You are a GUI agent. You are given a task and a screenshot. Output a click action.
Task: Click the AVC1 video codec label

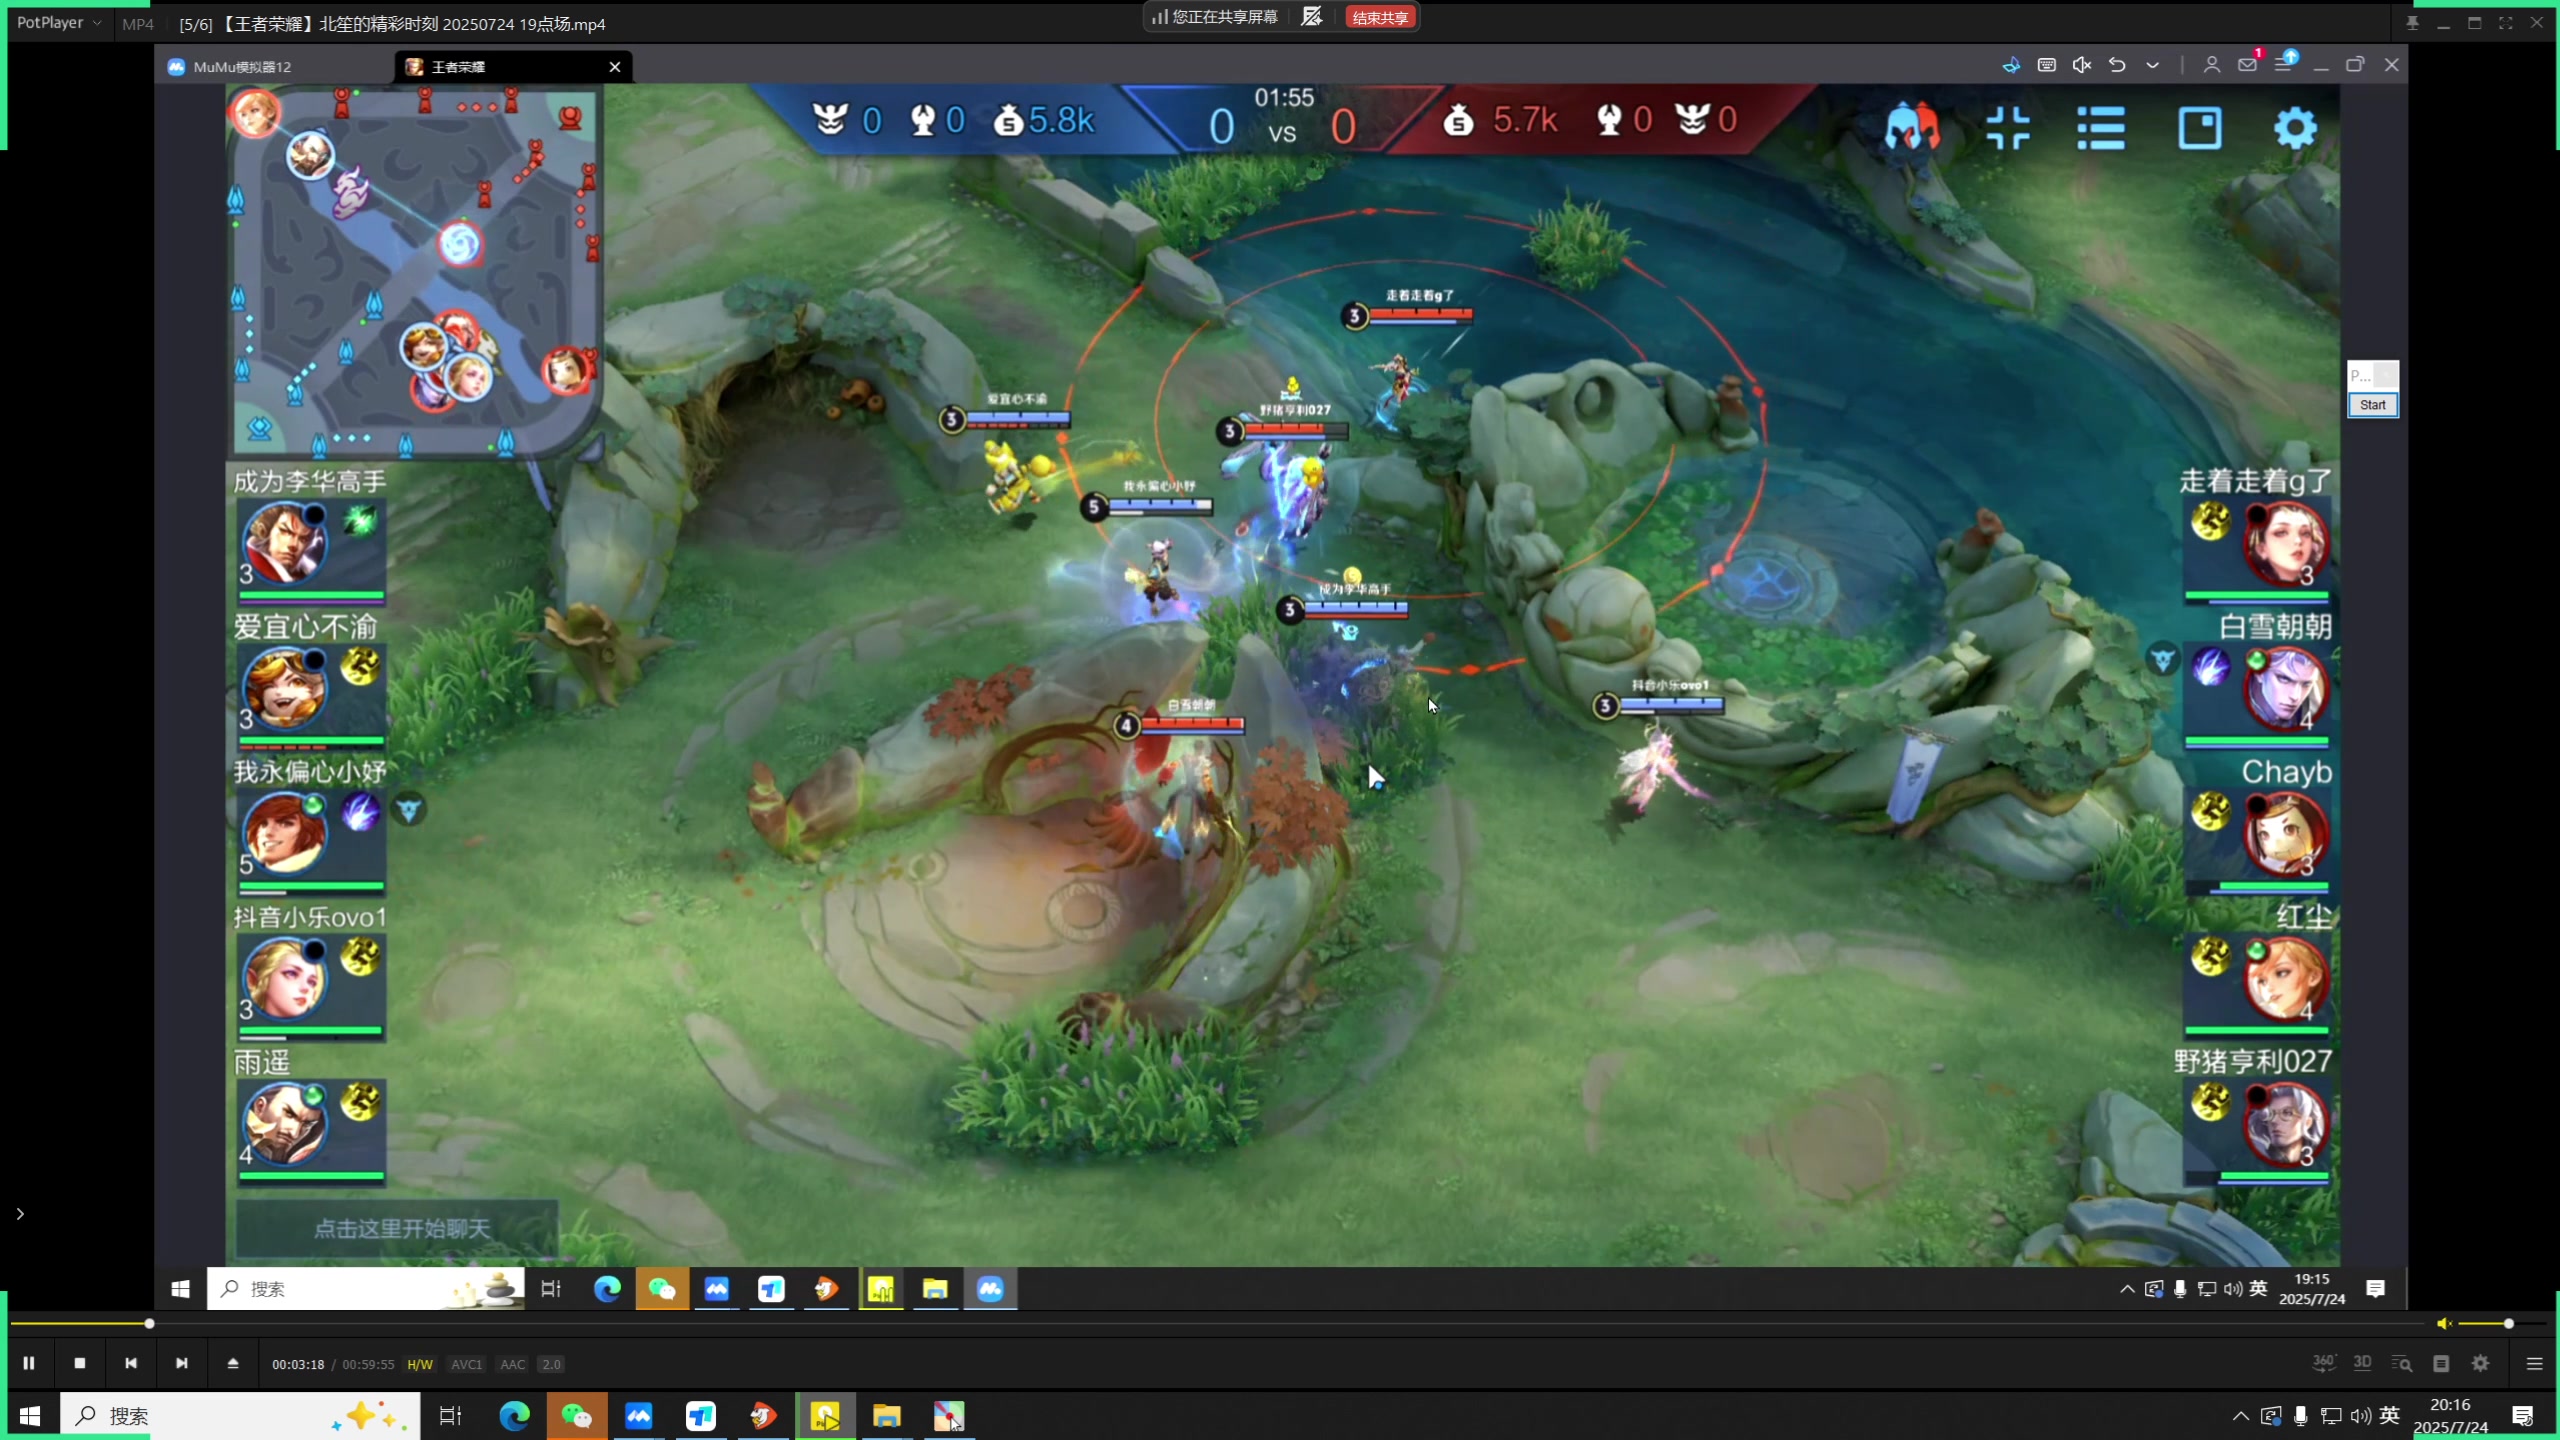[x=466, y=1364]
